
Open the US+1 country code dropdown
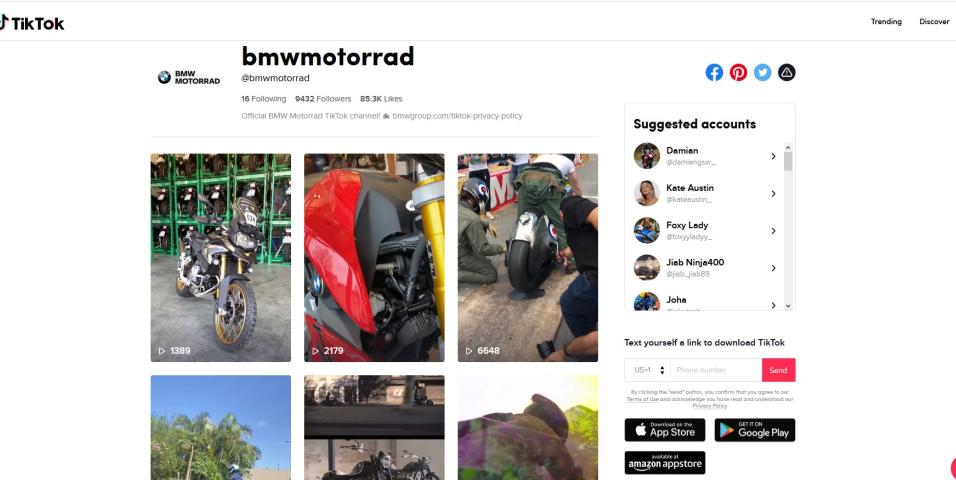click(x=647, y=370)
